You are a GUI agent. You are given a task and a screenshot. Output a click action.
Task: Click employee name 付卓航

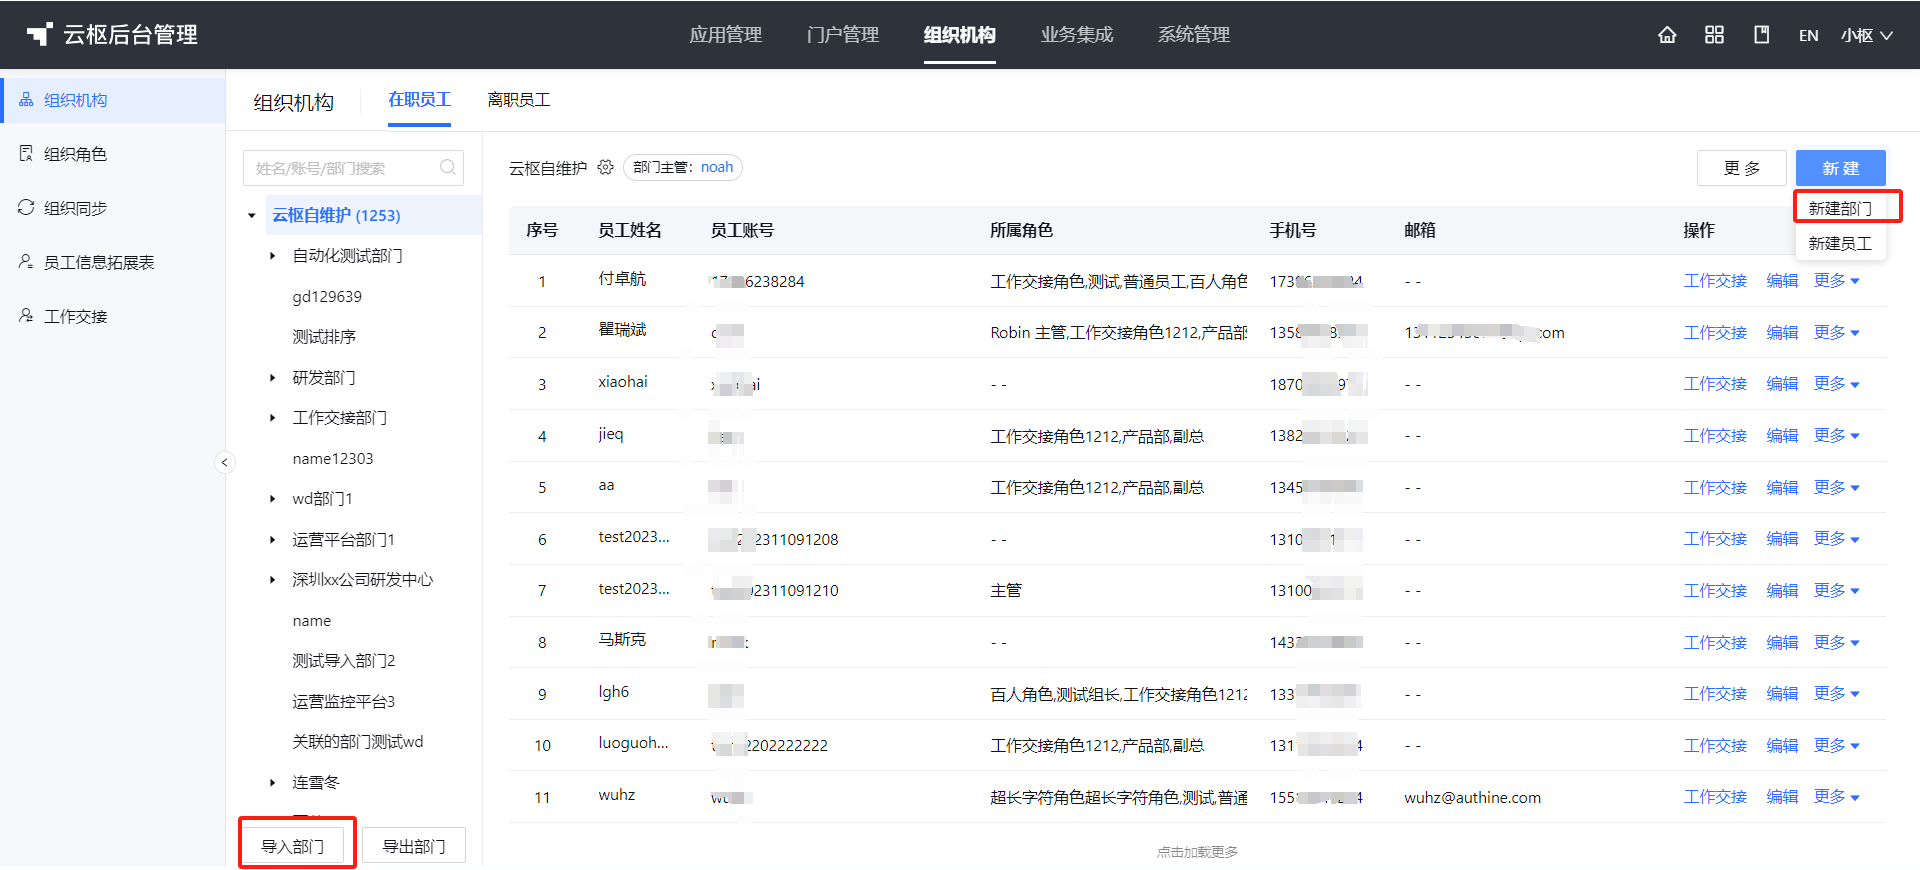622,279
